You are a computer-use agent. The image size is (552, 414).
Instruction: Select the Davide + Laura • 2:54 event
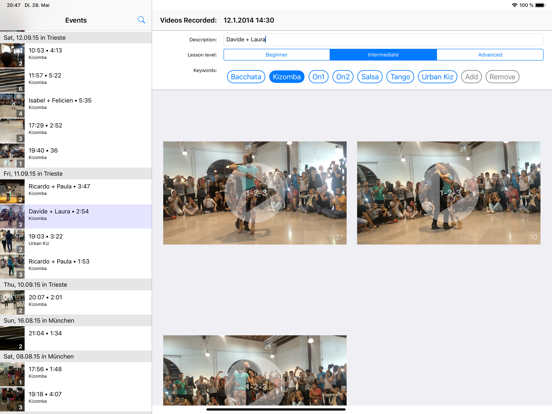(76, 216)
